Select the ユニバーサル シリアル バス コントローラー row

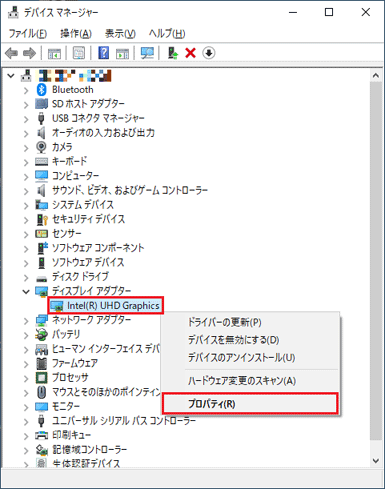coord(124,421)
